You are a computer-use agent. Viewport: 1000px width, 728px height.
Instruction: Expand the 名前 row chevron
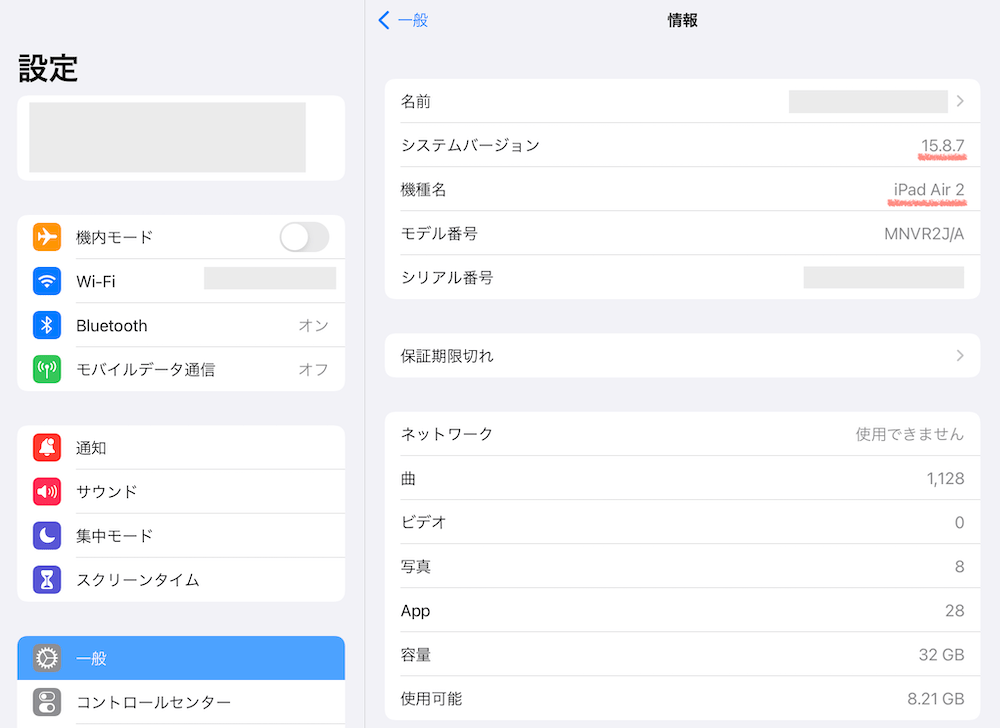[960, 101]
